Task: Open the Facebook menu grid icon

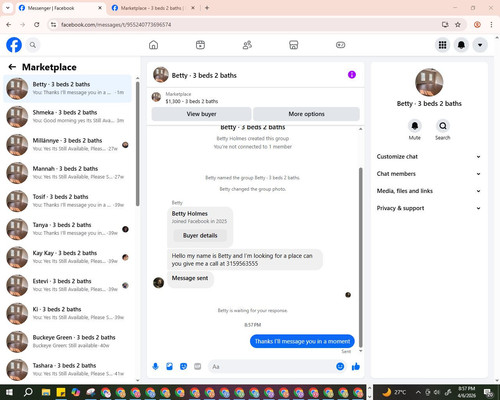Action: coord(442,45)
